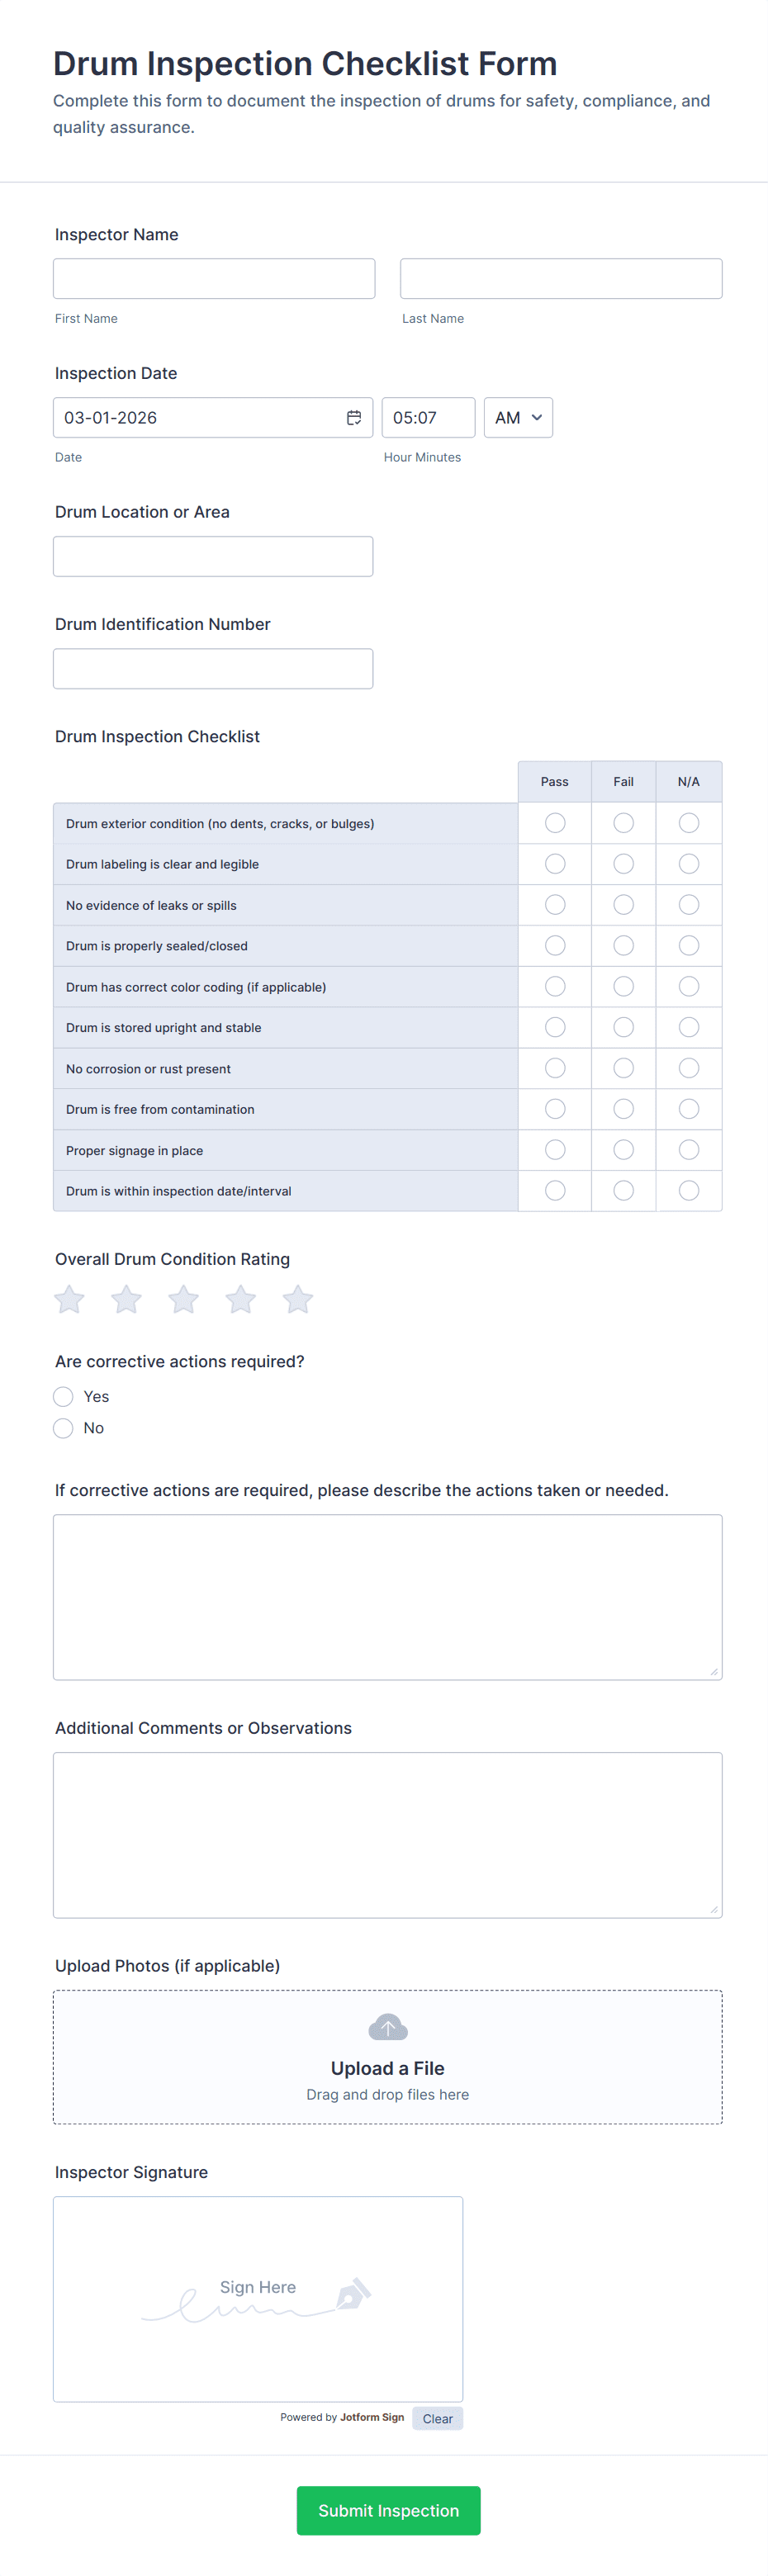
Task: Give a five-star overall drum rating
Action: [298, 1299]
